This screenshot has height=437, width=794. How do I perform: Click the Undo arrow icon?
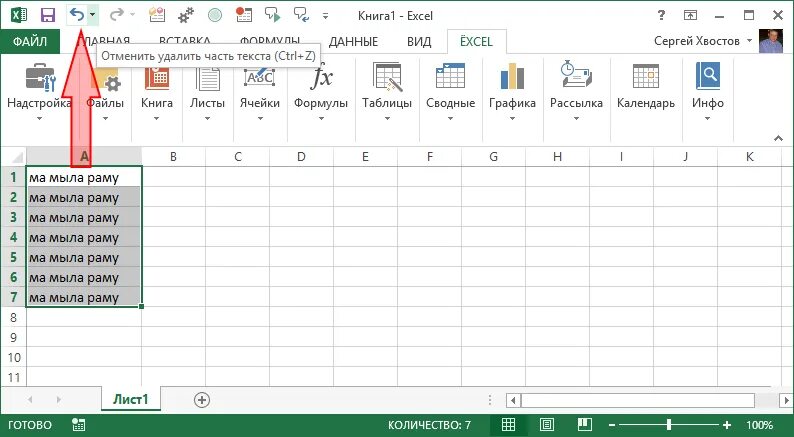pyautogui.click(x=77, y=16)
